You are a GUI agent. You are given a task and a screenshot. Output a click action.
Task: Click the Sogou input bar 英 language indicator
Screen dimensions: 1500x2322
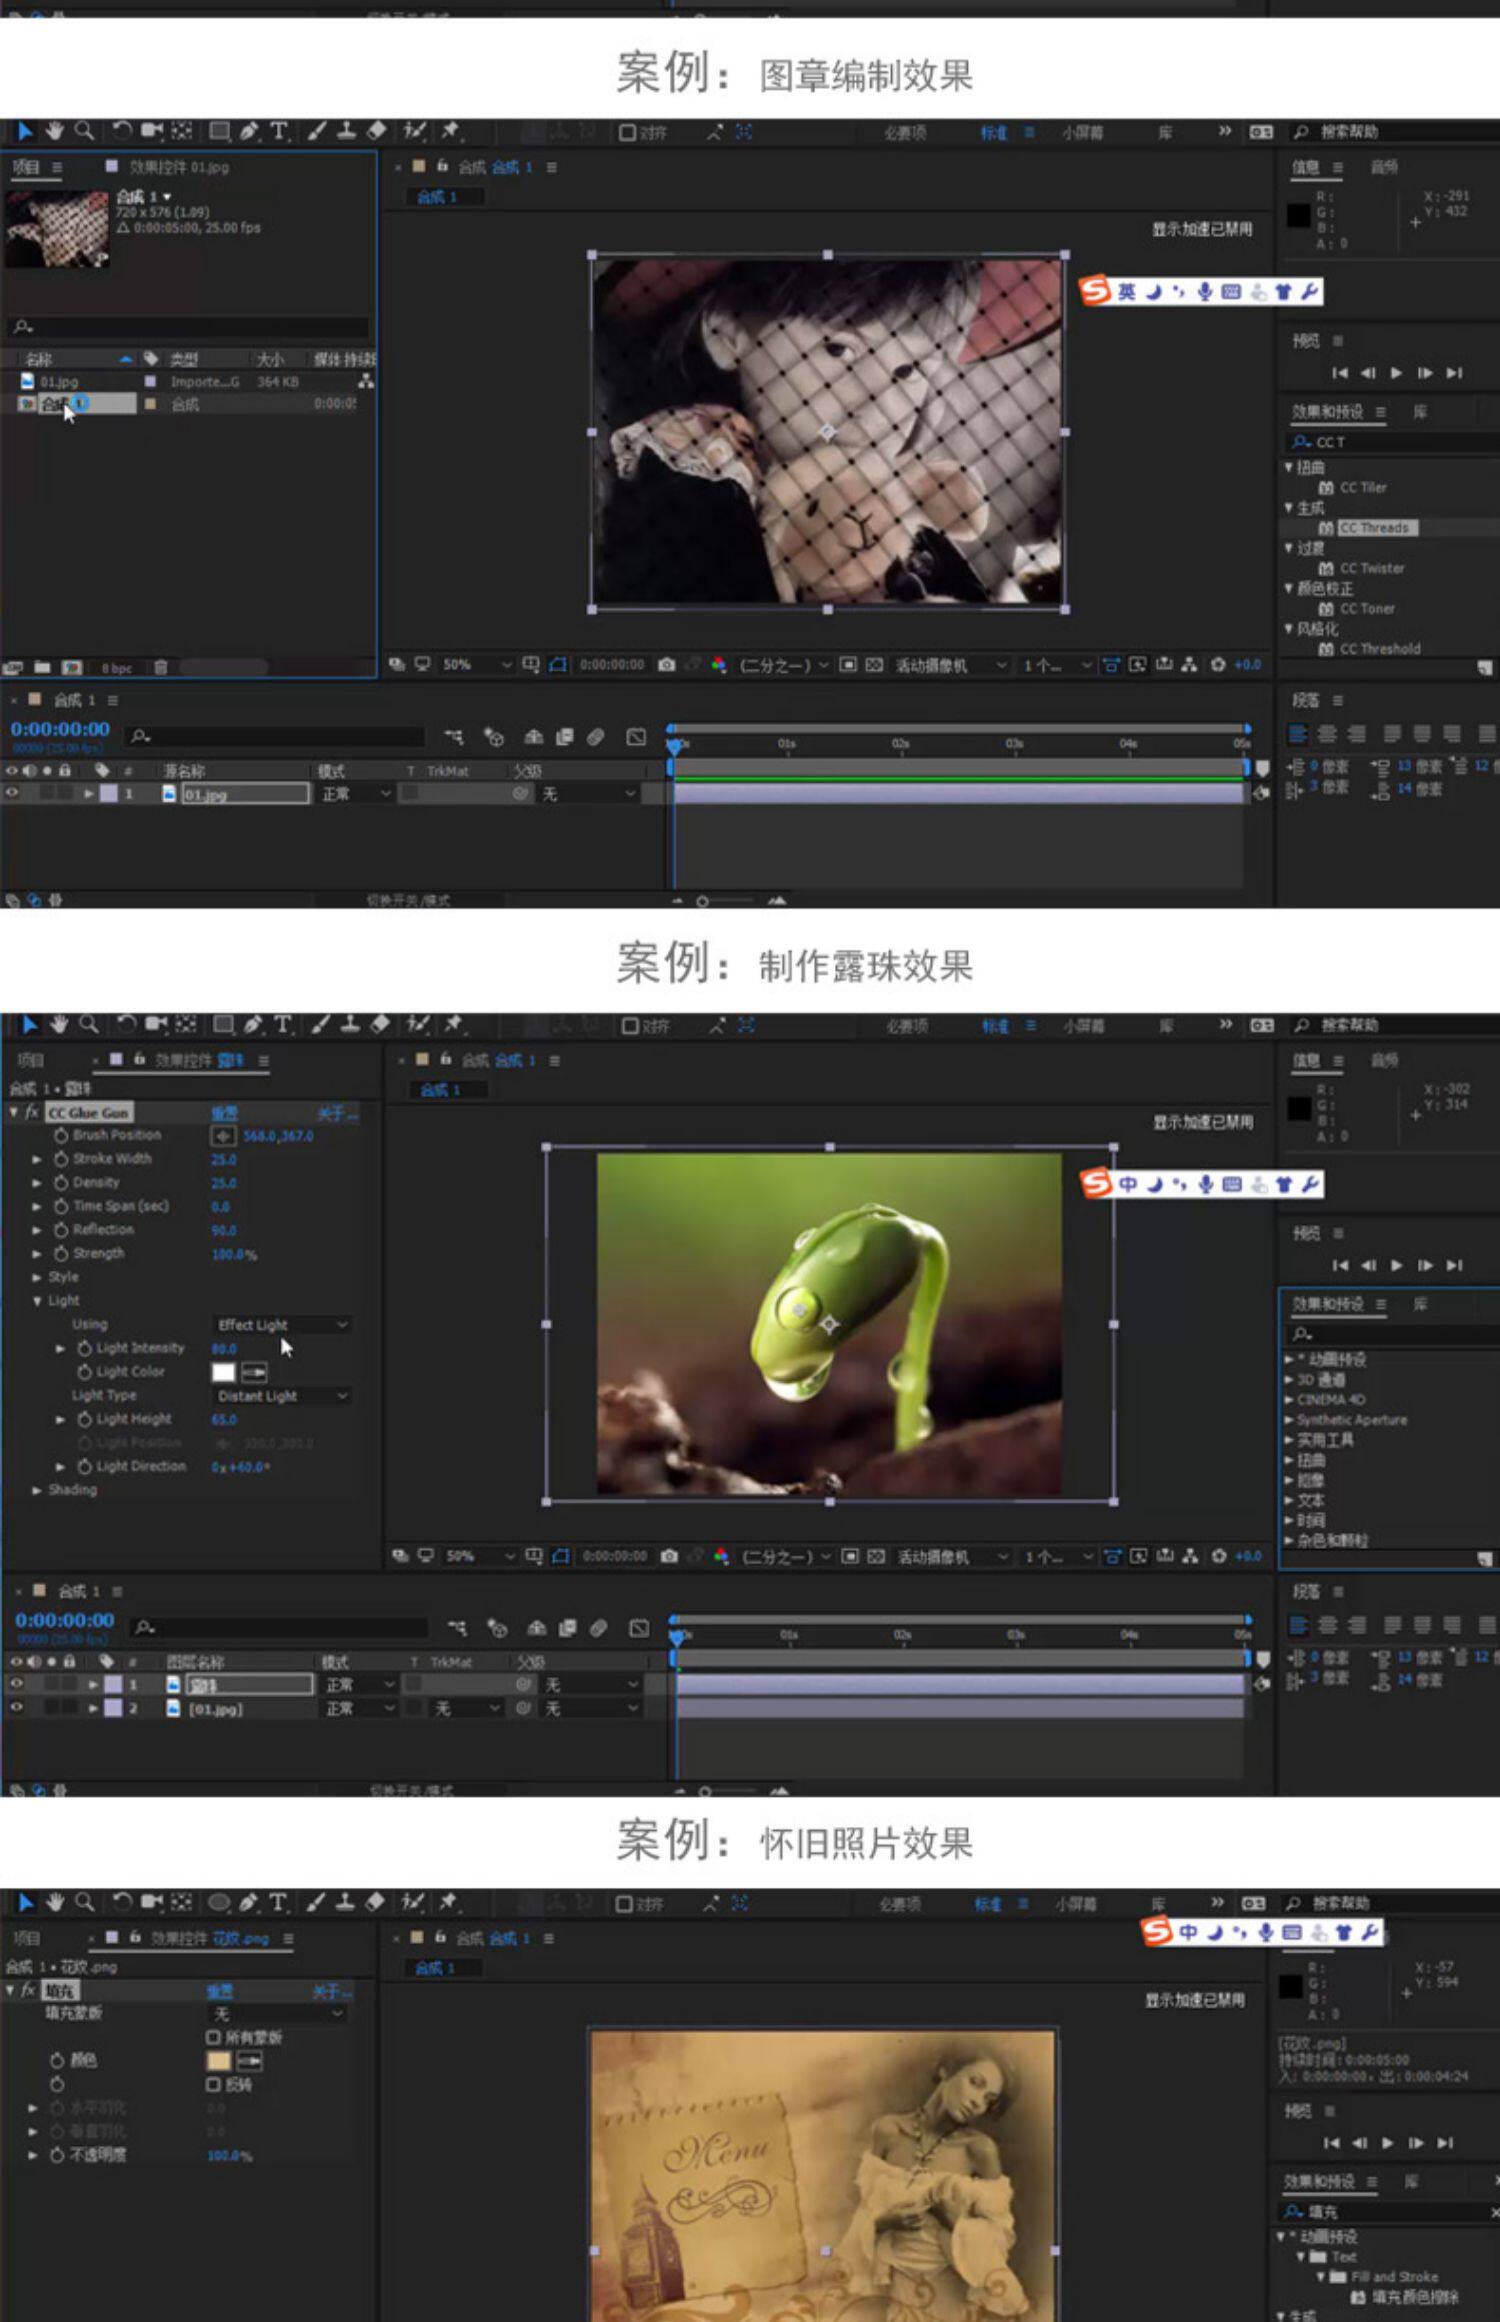click(x=1127, y=292)
